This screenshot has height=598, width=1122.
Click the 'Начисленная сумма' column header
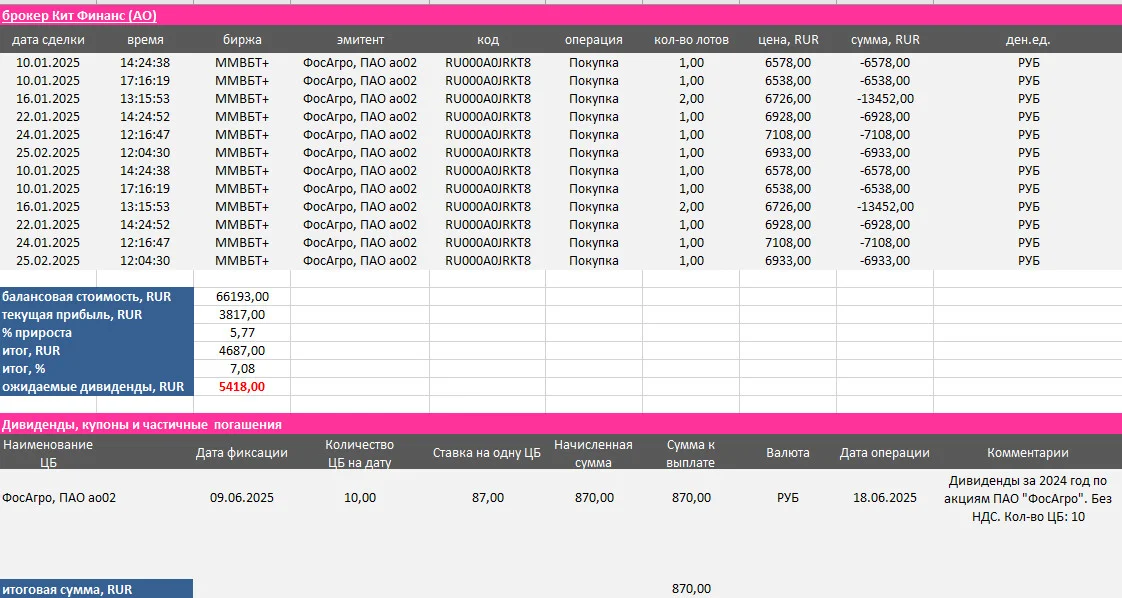(x=593, y=453)
